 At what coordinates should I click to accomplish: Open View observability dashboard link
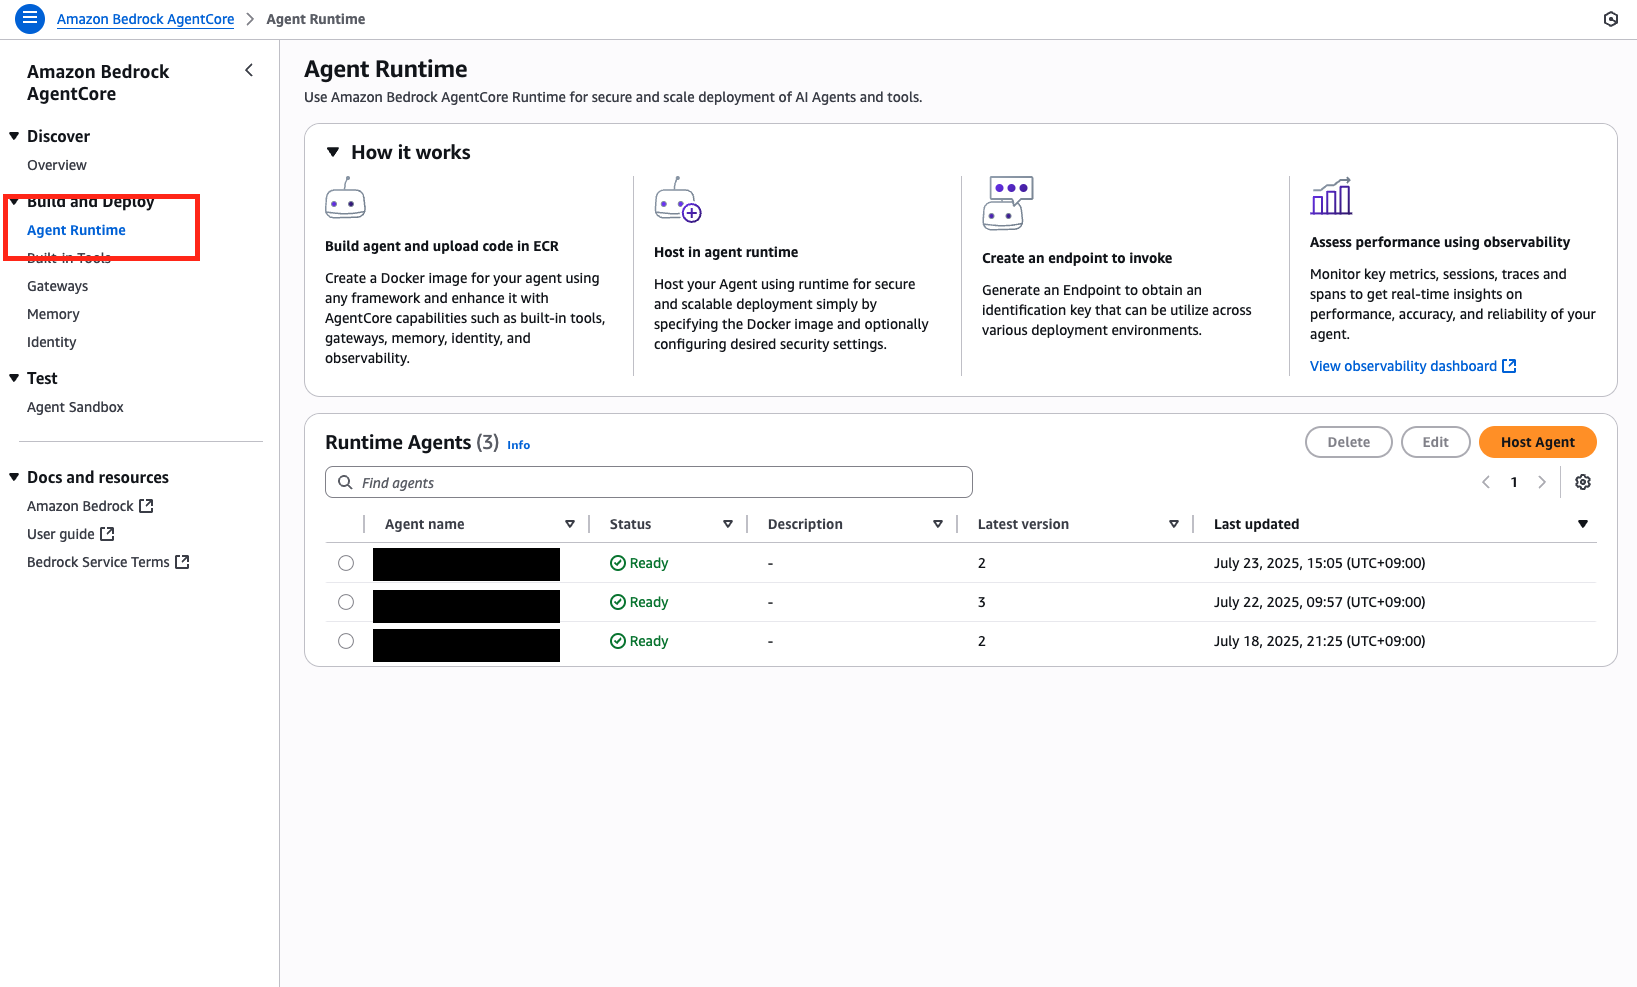pos(1413,366)
